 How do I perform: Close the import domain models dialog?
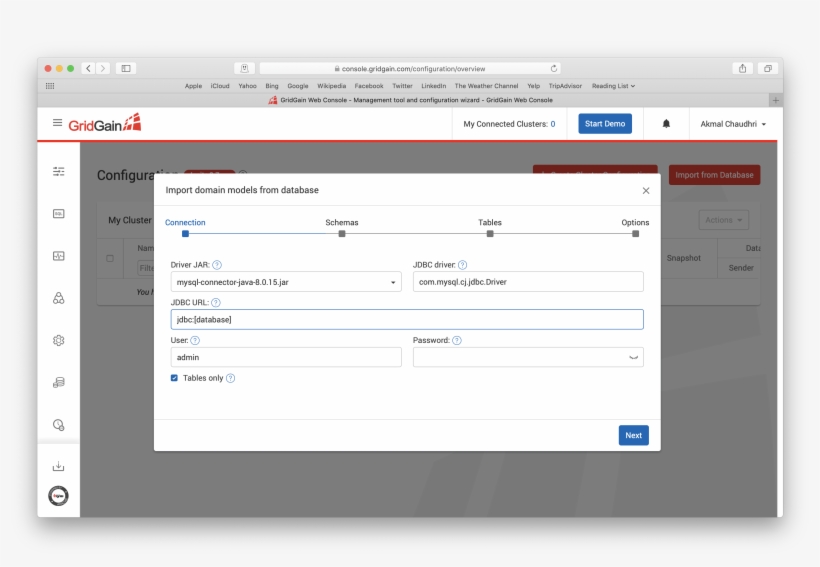pos(646,190)
